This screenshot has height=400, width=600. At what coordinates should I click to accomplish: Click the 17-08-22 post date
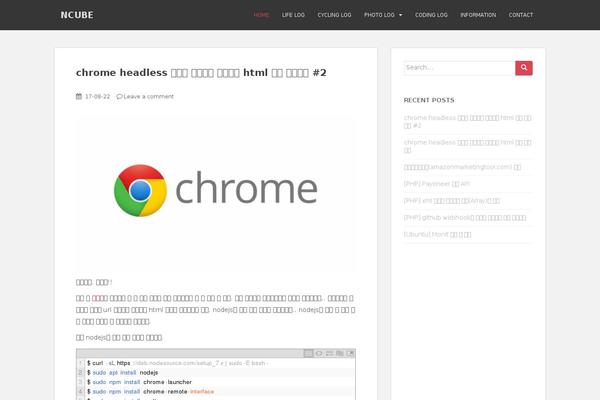tap(97, 96)
